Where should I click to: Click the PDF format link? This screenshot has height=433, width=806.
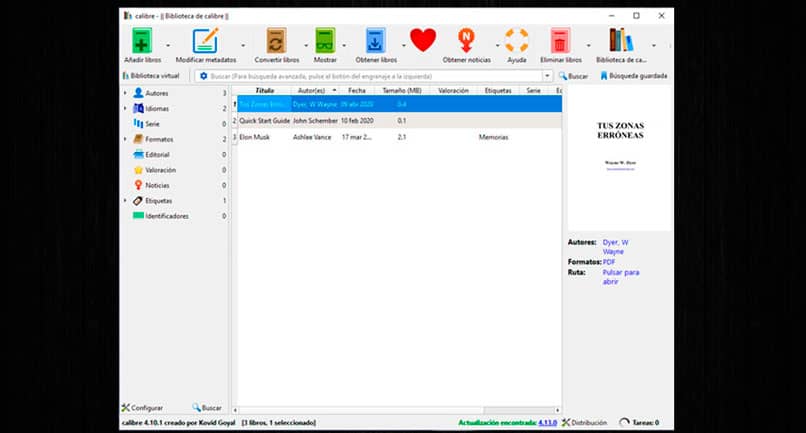click(x=609, y=262)
